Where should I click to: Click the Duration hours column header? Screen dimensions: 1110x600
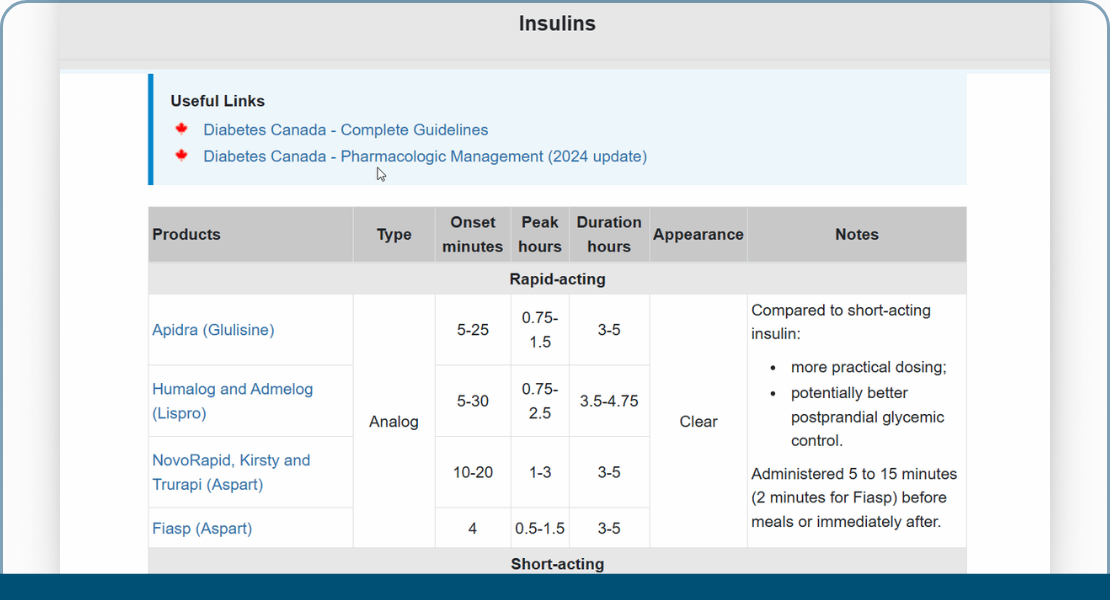(609, 234)
